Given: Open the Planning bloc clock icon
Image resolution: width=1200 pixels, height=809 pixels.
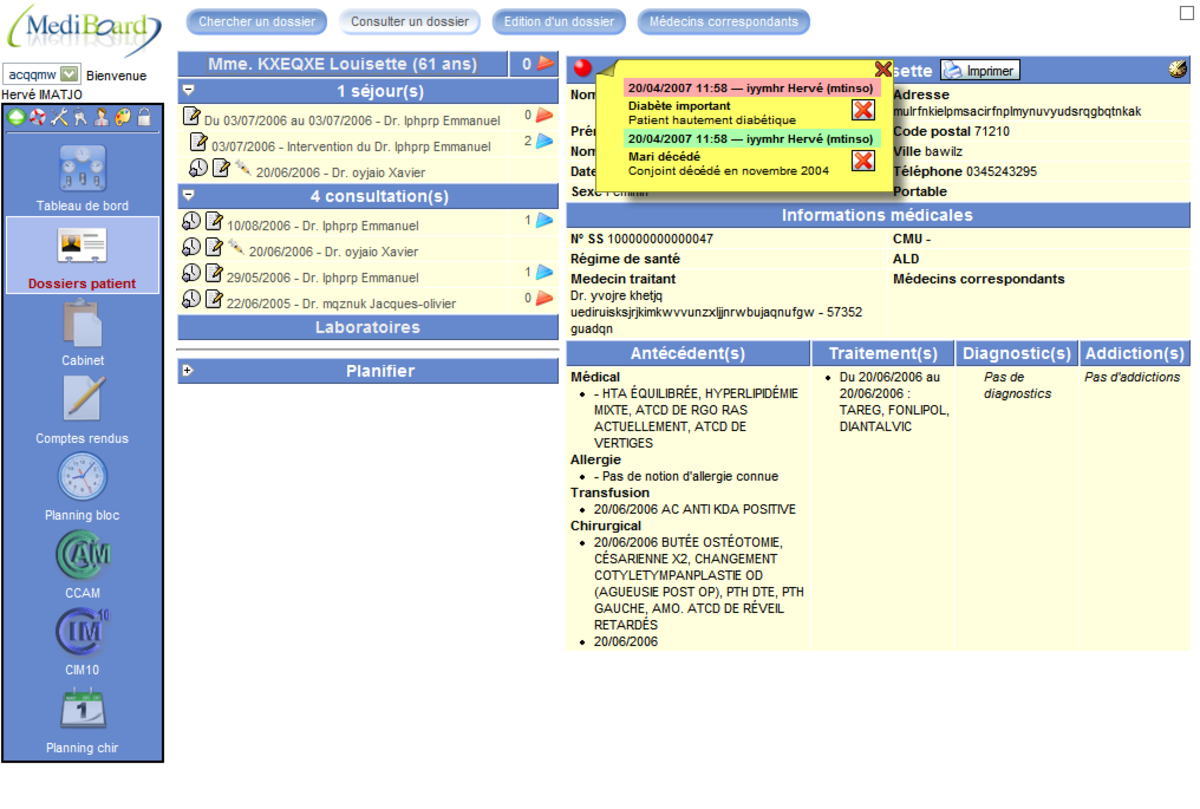Looking at the screenshot, I should (x=82, y=477).
